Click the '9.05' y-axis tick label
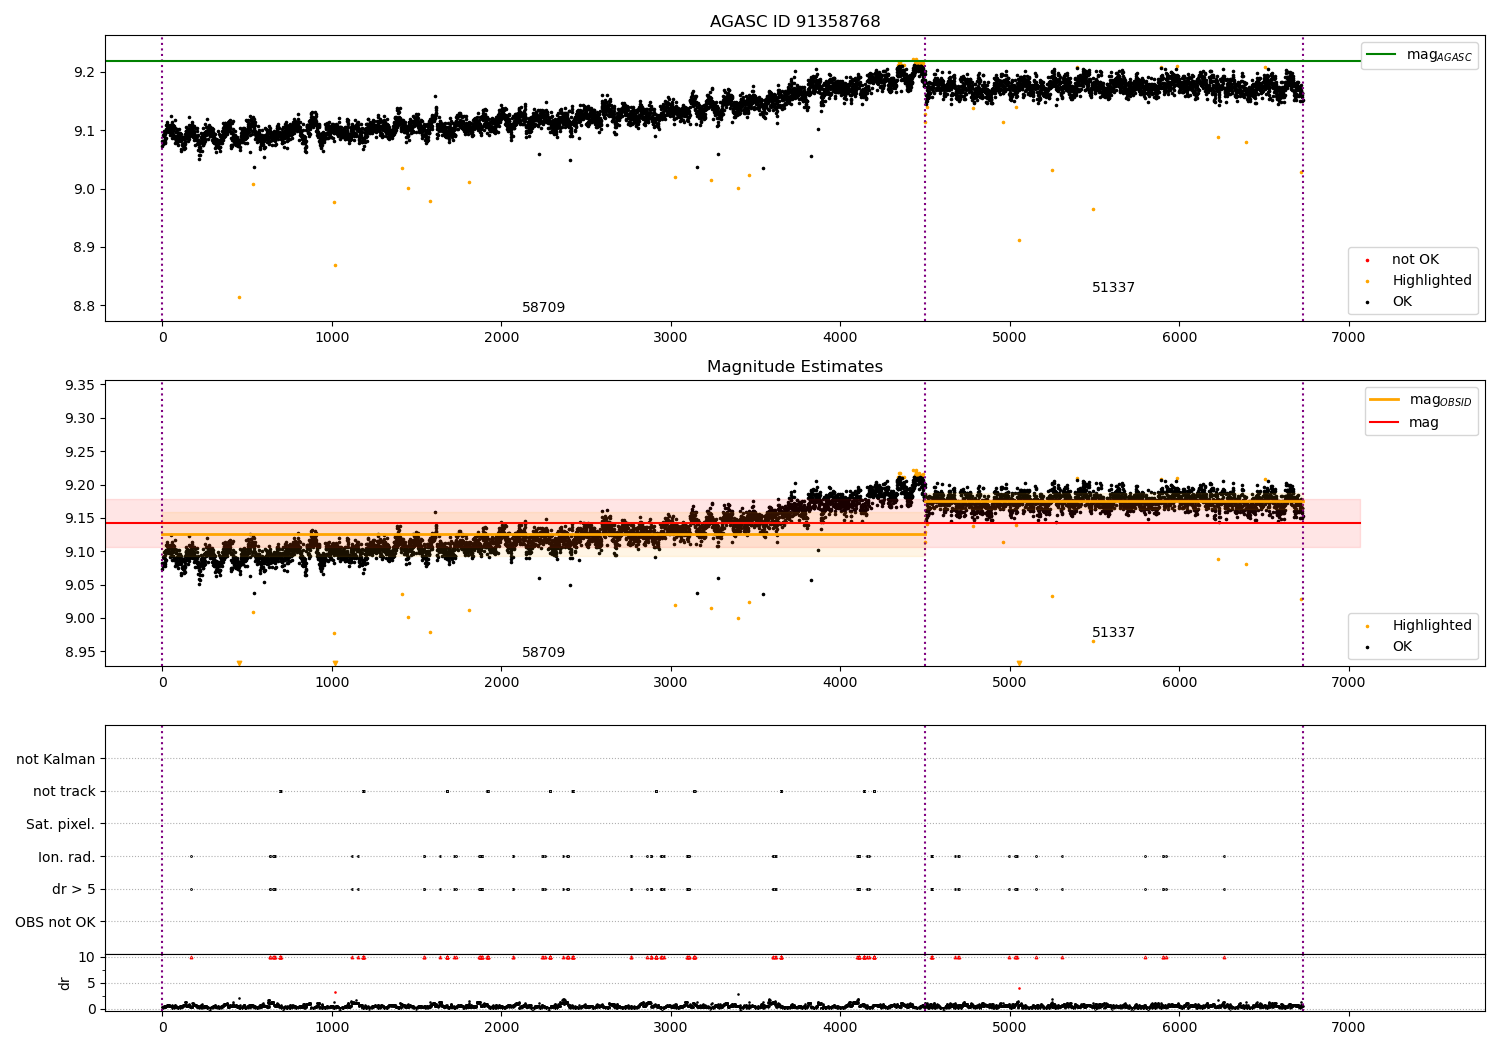1500x1050 pixels. (80, 586)
